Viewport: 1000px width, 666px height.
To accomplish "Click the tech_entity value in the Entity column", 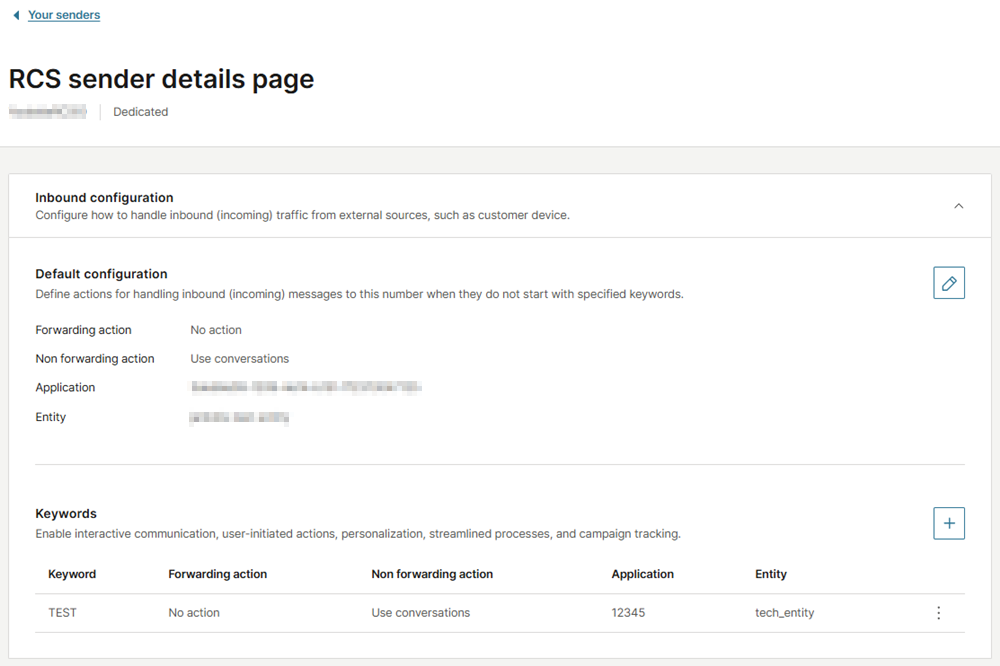I will (784, 612).
